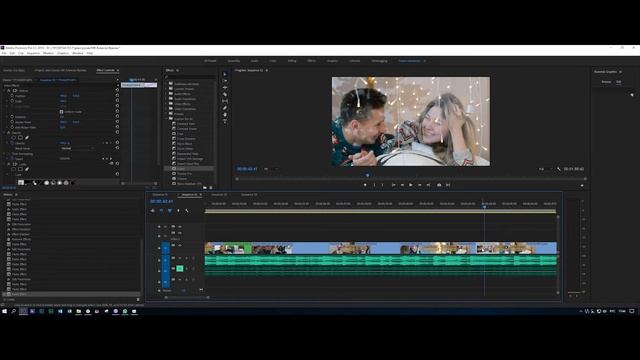Choose the Hand tool
This screenshot has width=640, height=360.
click(225, 115)
